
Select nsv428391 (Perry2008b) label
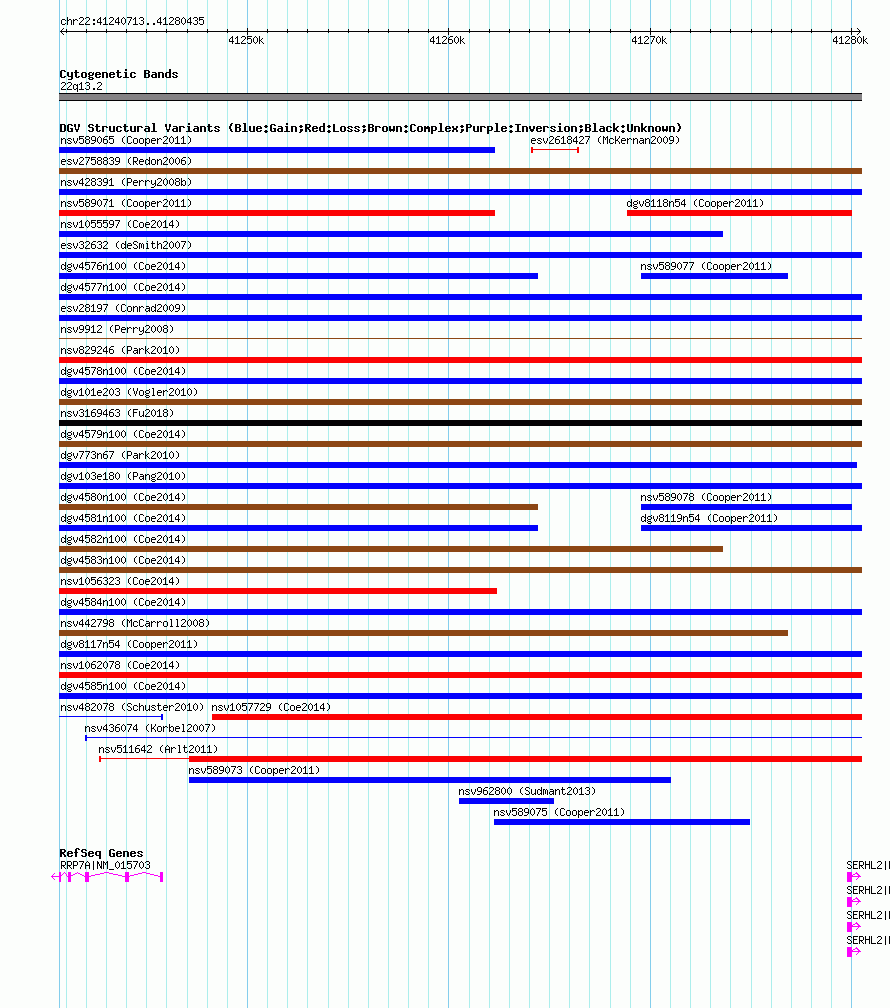coord(126,183)
